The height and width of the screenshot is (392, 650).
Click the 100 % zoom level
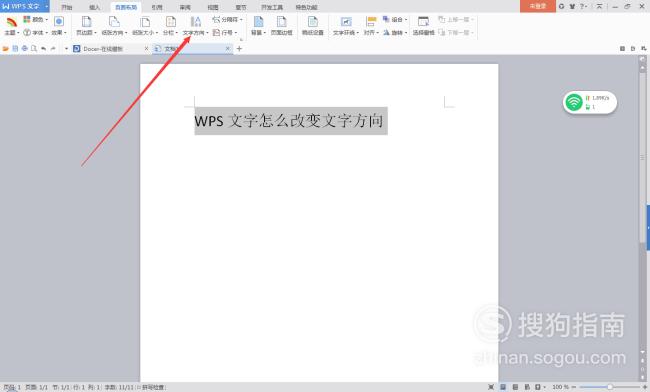tap(560, 387)
